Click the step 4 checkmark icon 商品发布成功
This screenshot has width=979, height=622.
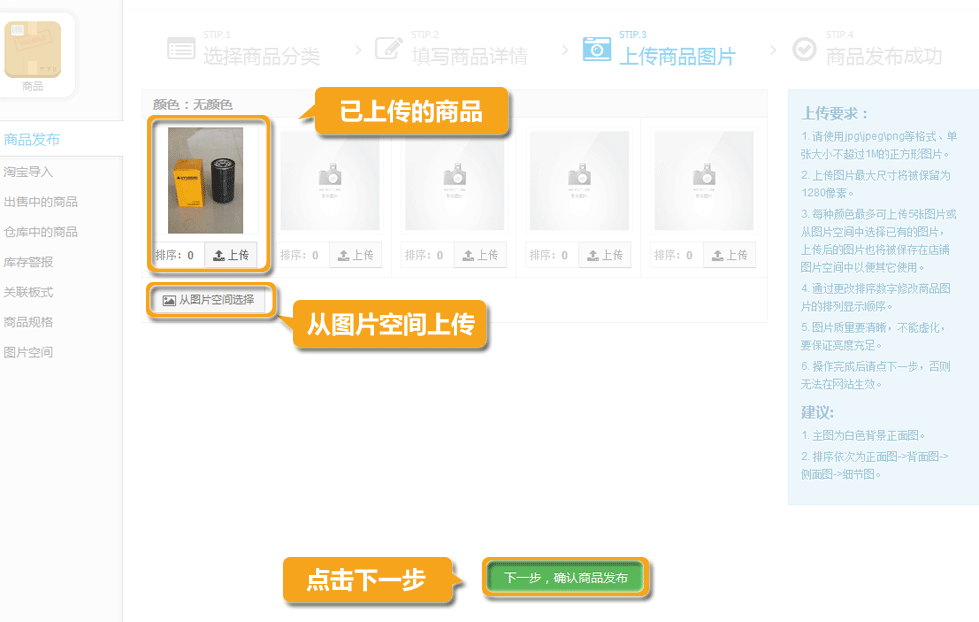tap(804, 49)
